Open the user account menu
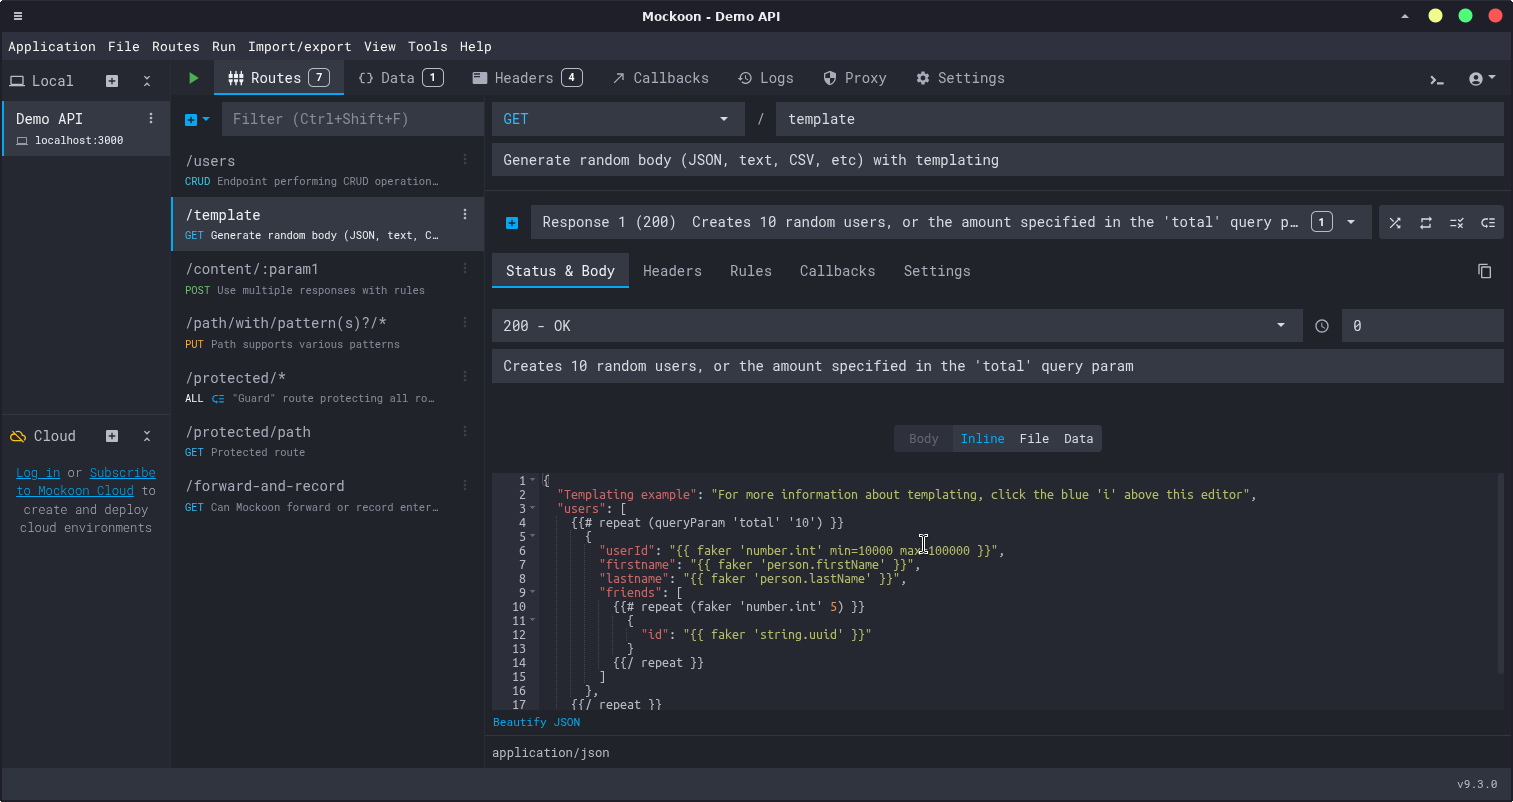Screen dimensions: 1513x802 click(1482, 79)
